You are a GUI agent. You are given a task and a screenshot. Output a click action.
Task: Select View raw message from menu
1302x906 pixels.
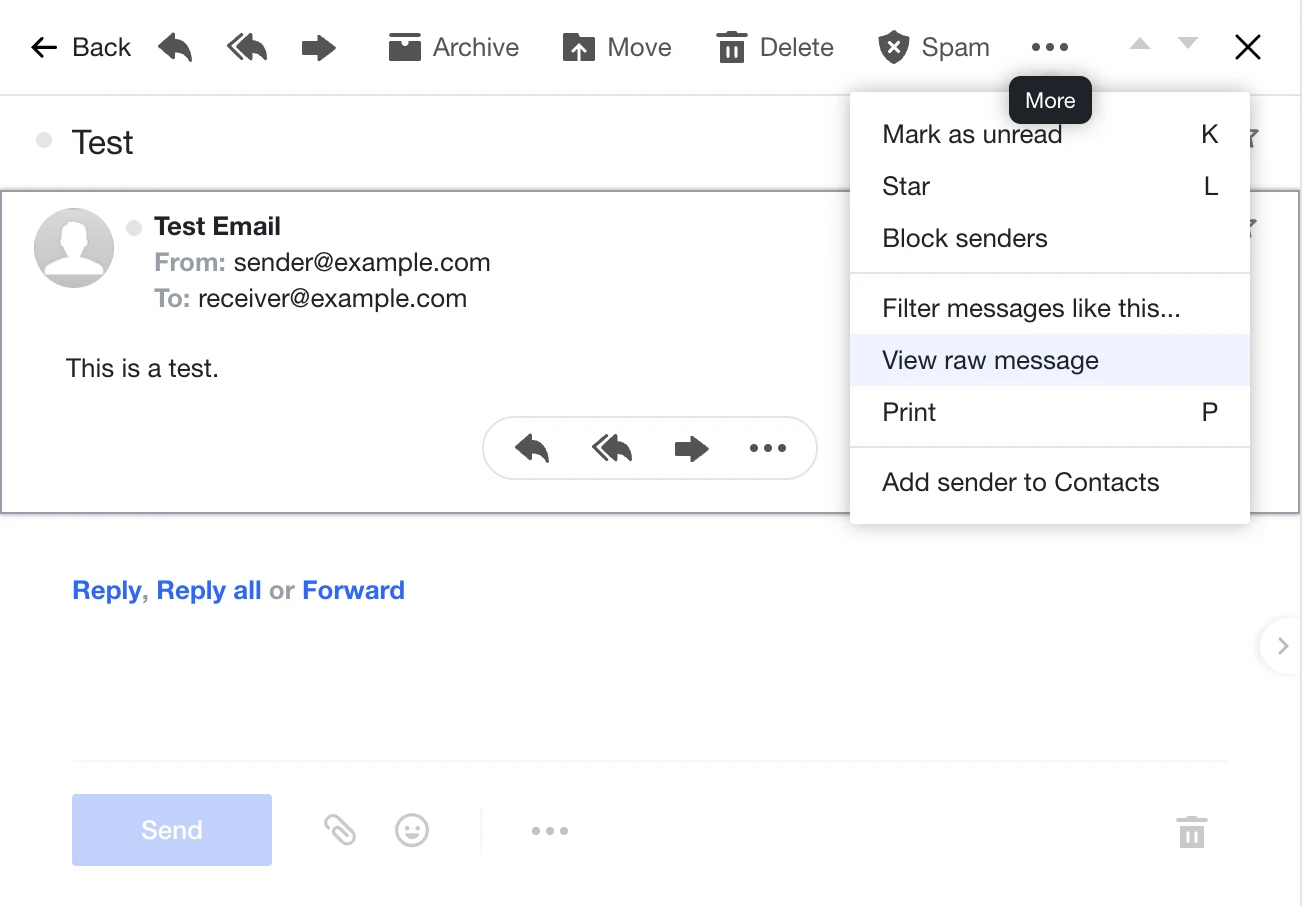point(990,360)
